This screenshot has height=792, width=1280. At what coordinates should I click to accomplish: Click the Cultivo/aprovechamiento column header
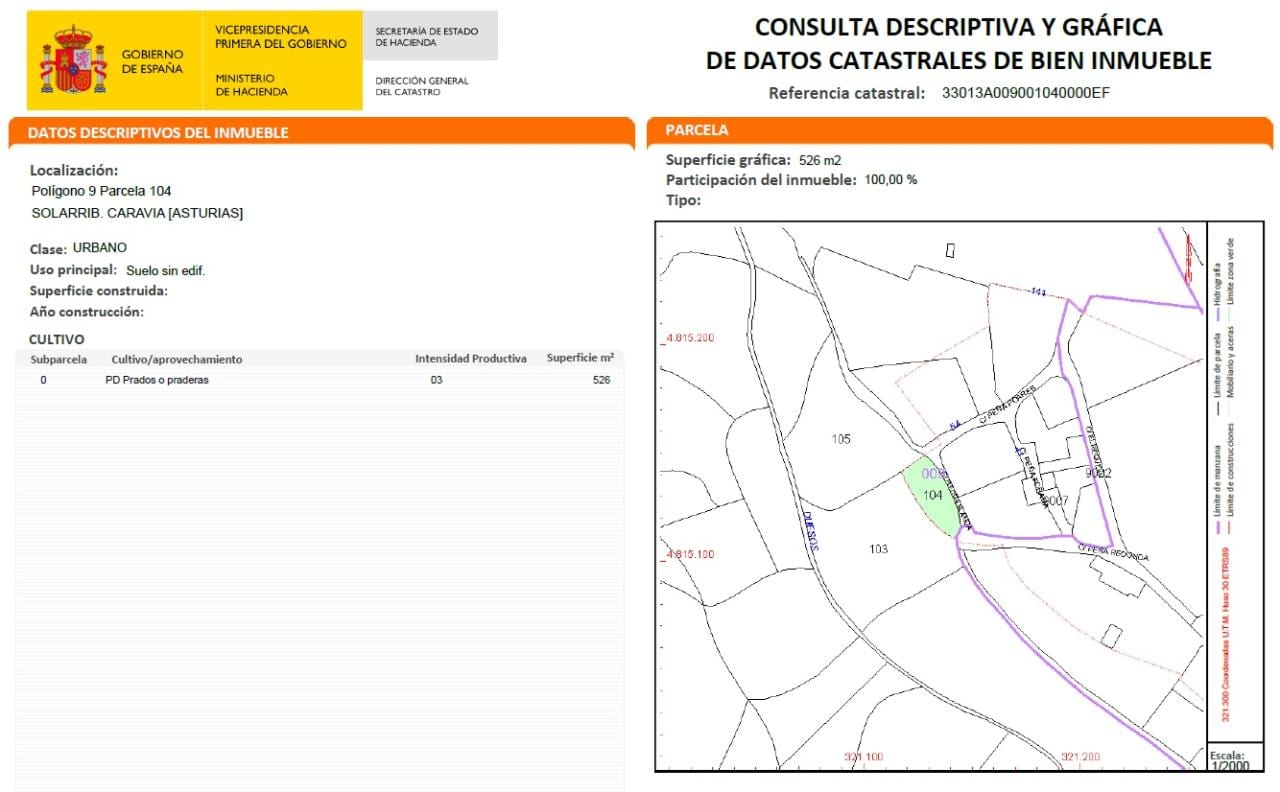tap(177, 359)
